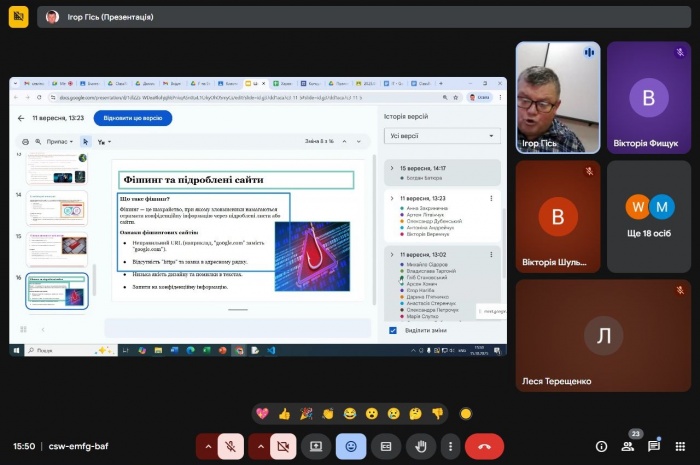Open the camera video settings arrow
The image size is (700, 465).
click(260, 446)
